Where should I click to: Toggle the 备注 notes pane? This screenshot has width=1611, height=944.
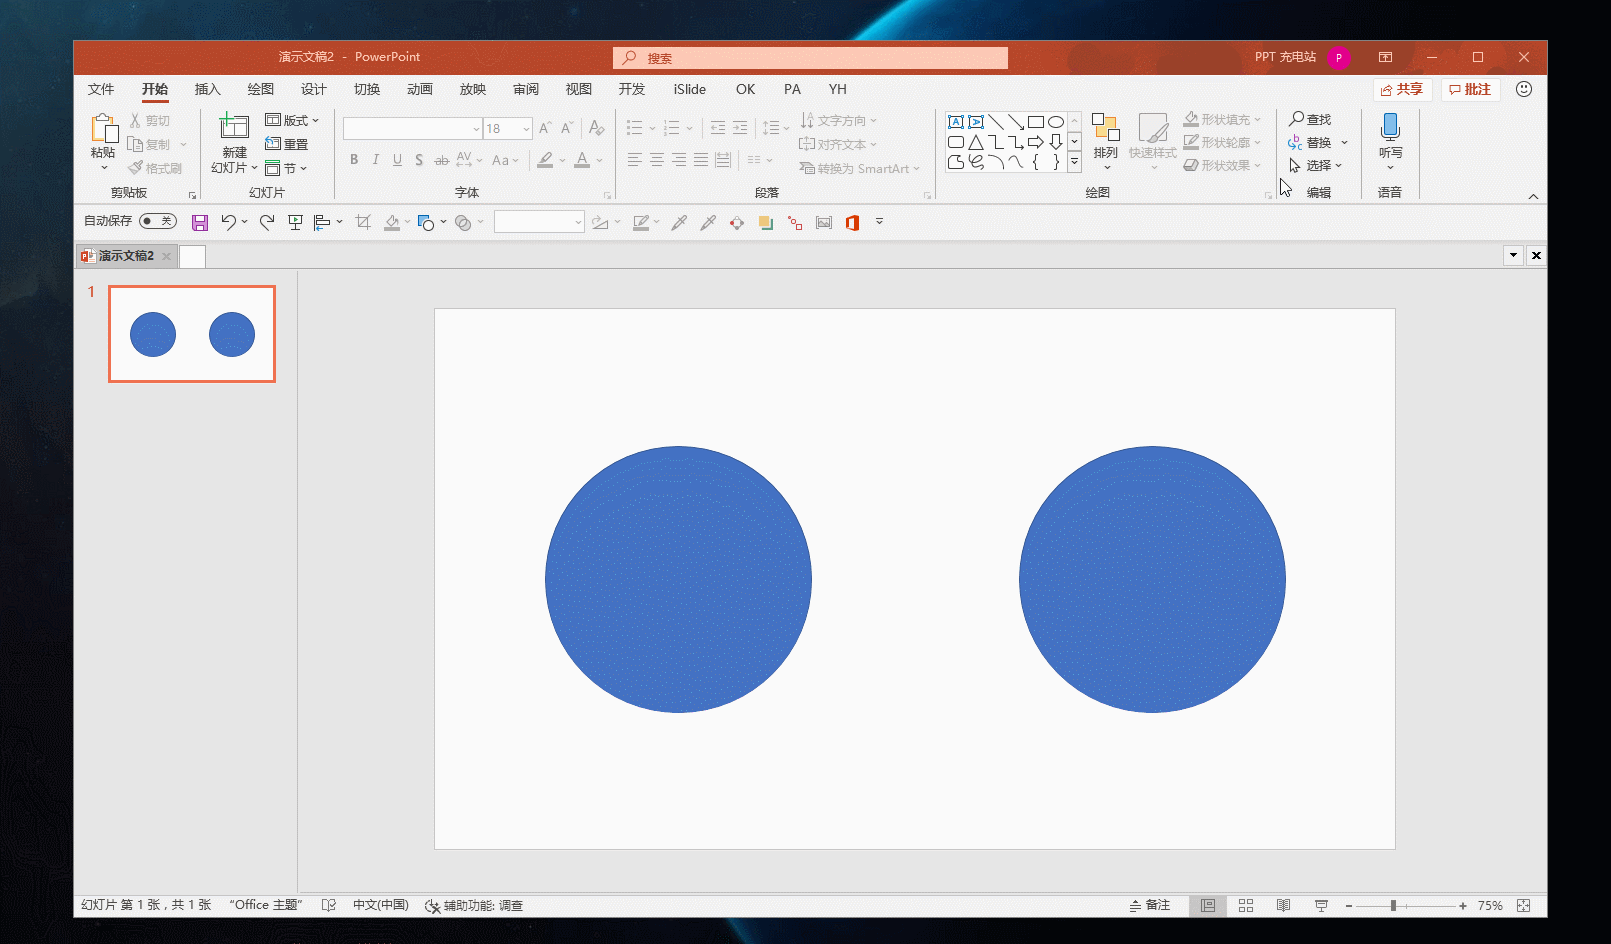(1150, 905)
